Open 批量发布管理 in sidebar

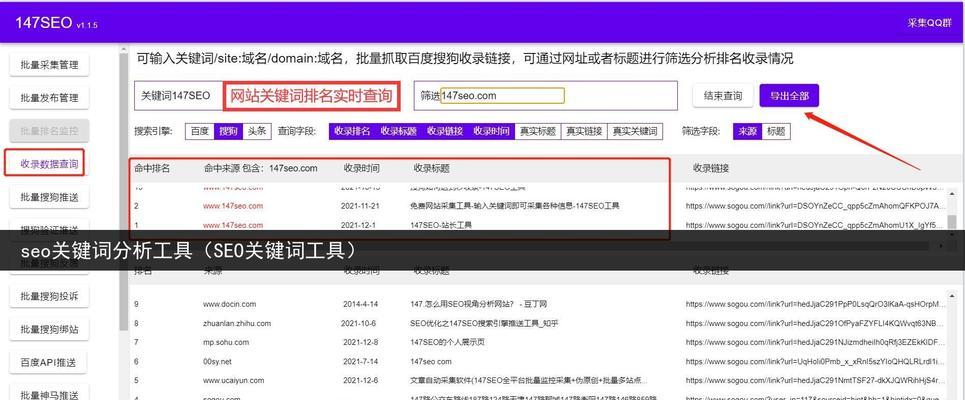click(49, 98)
